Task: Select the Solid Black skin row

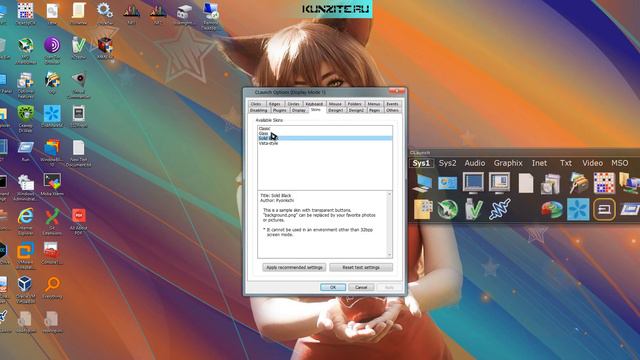Action: pyautogui.click(x=325, y=138)
